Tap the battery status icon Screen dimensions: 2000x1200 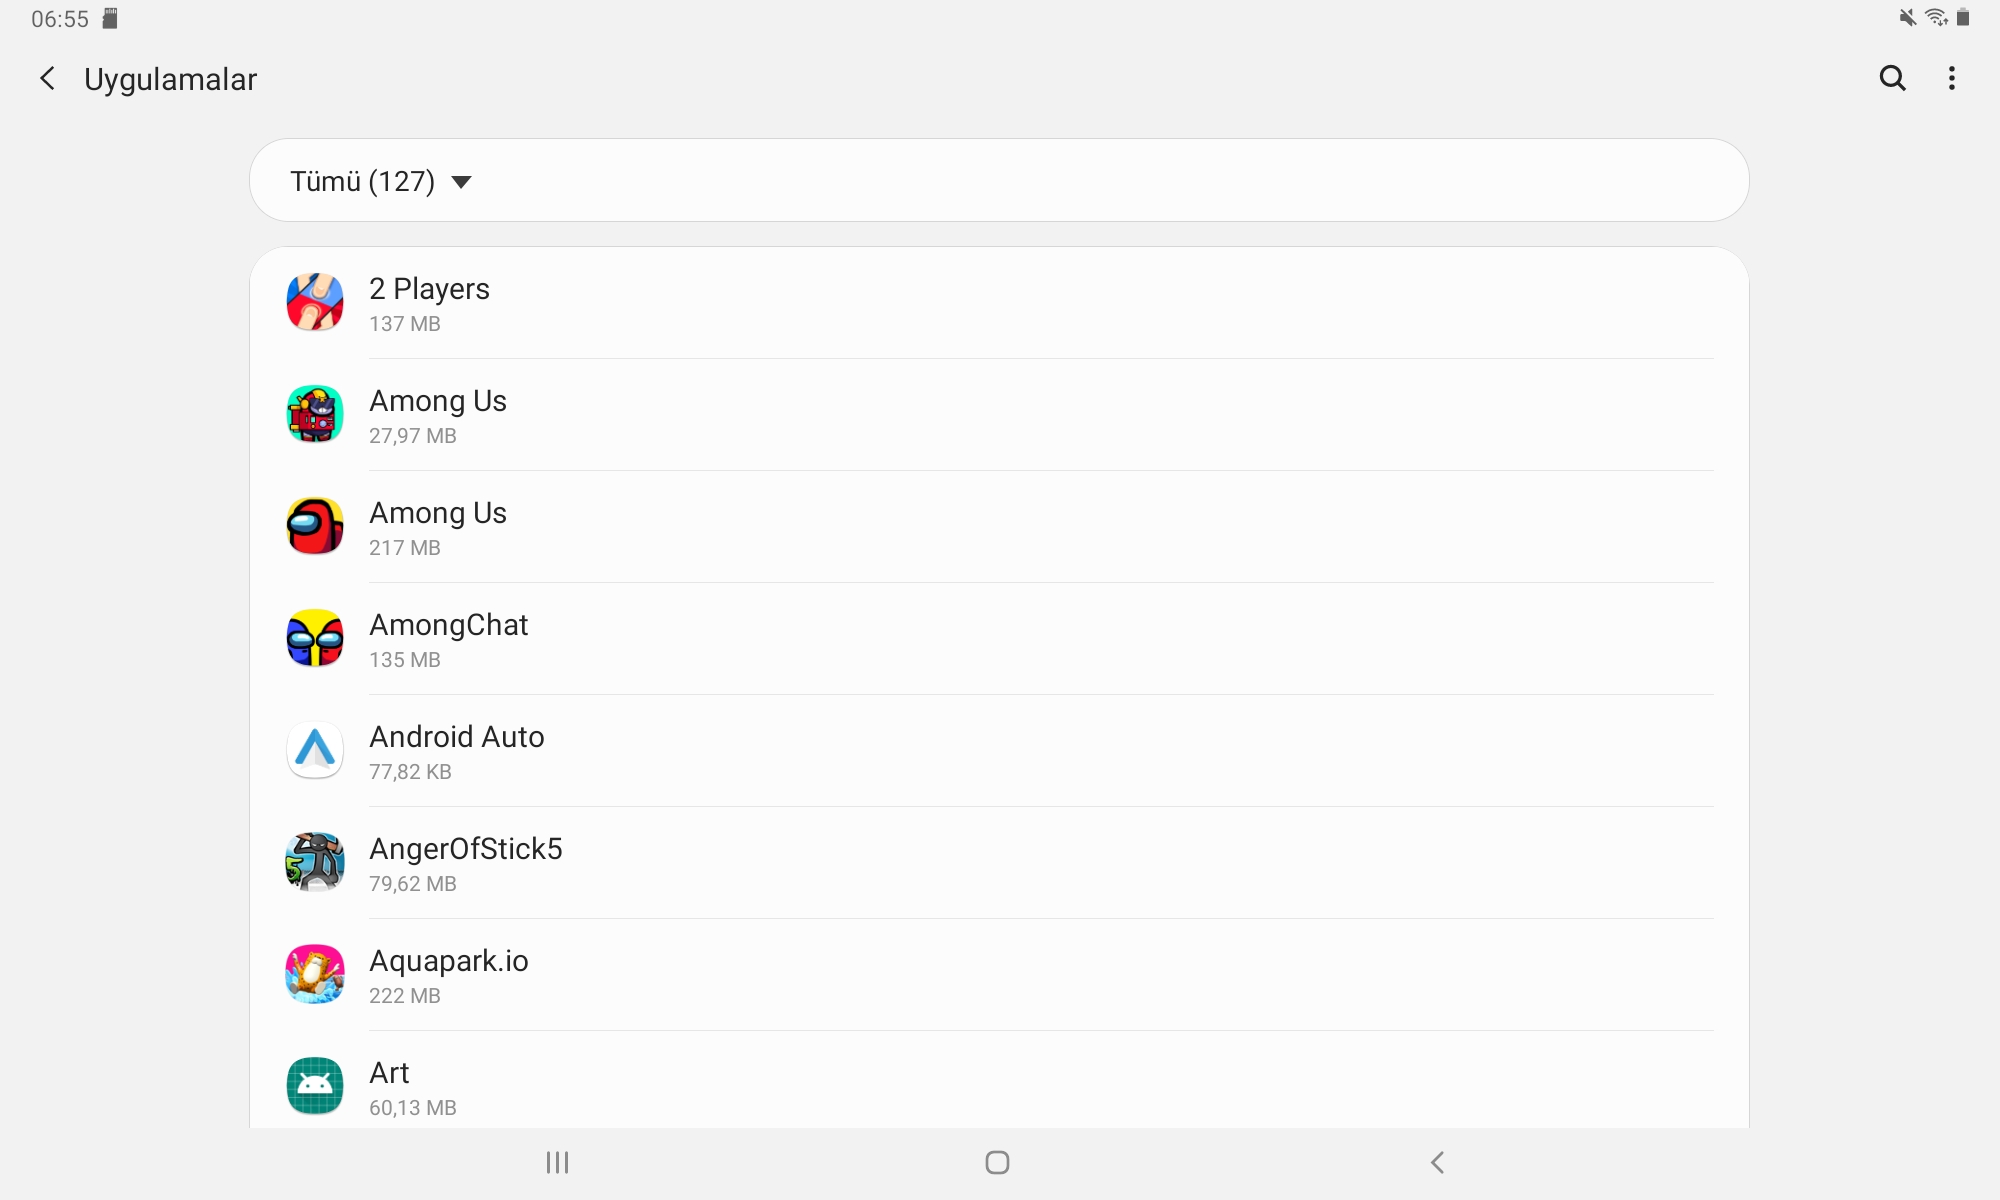pos(1963,17)
